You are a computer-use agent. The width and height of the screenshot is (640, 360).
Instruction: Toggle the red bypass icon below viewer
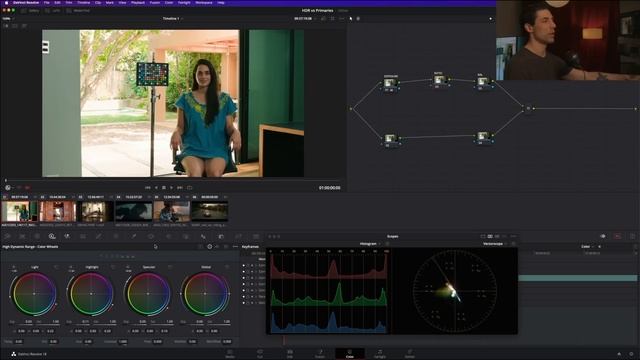pos(27,188)
